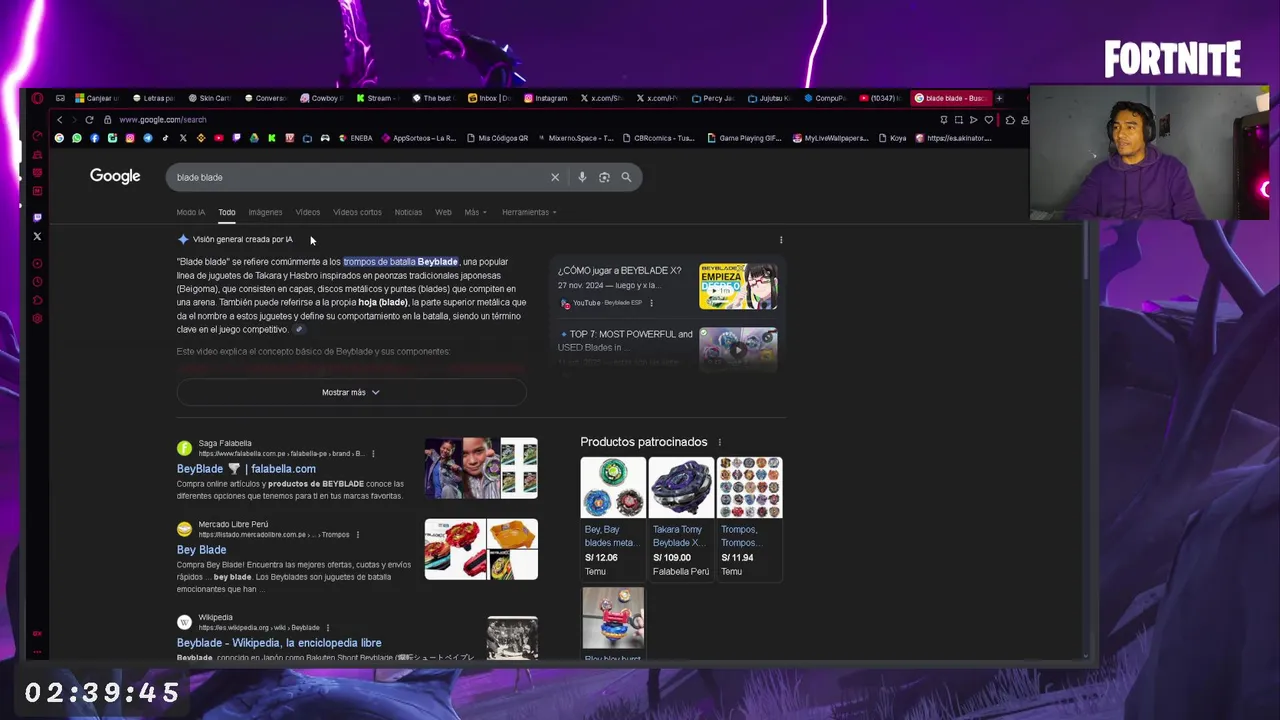Open the GX Control speedometer icon in sidebar
The width and height of the screenshot is (1280, 720).
pos(37,136)
